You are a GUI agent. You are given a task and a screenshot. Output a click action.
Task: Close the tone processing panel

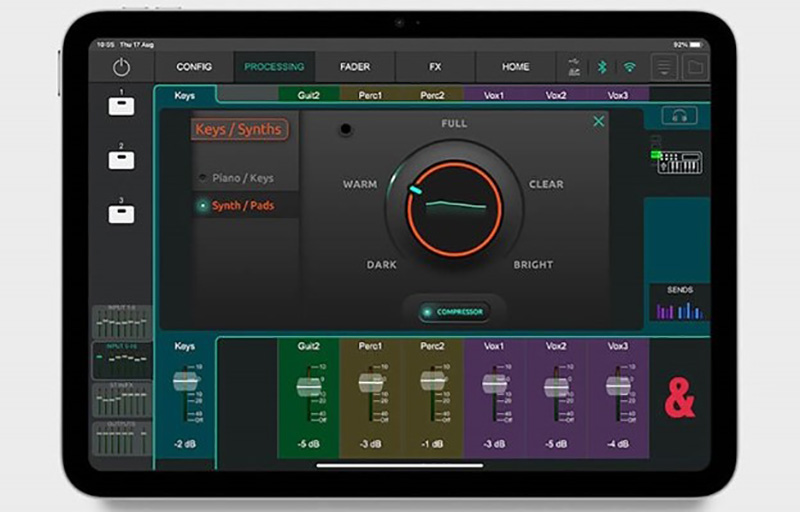point(598,121)
